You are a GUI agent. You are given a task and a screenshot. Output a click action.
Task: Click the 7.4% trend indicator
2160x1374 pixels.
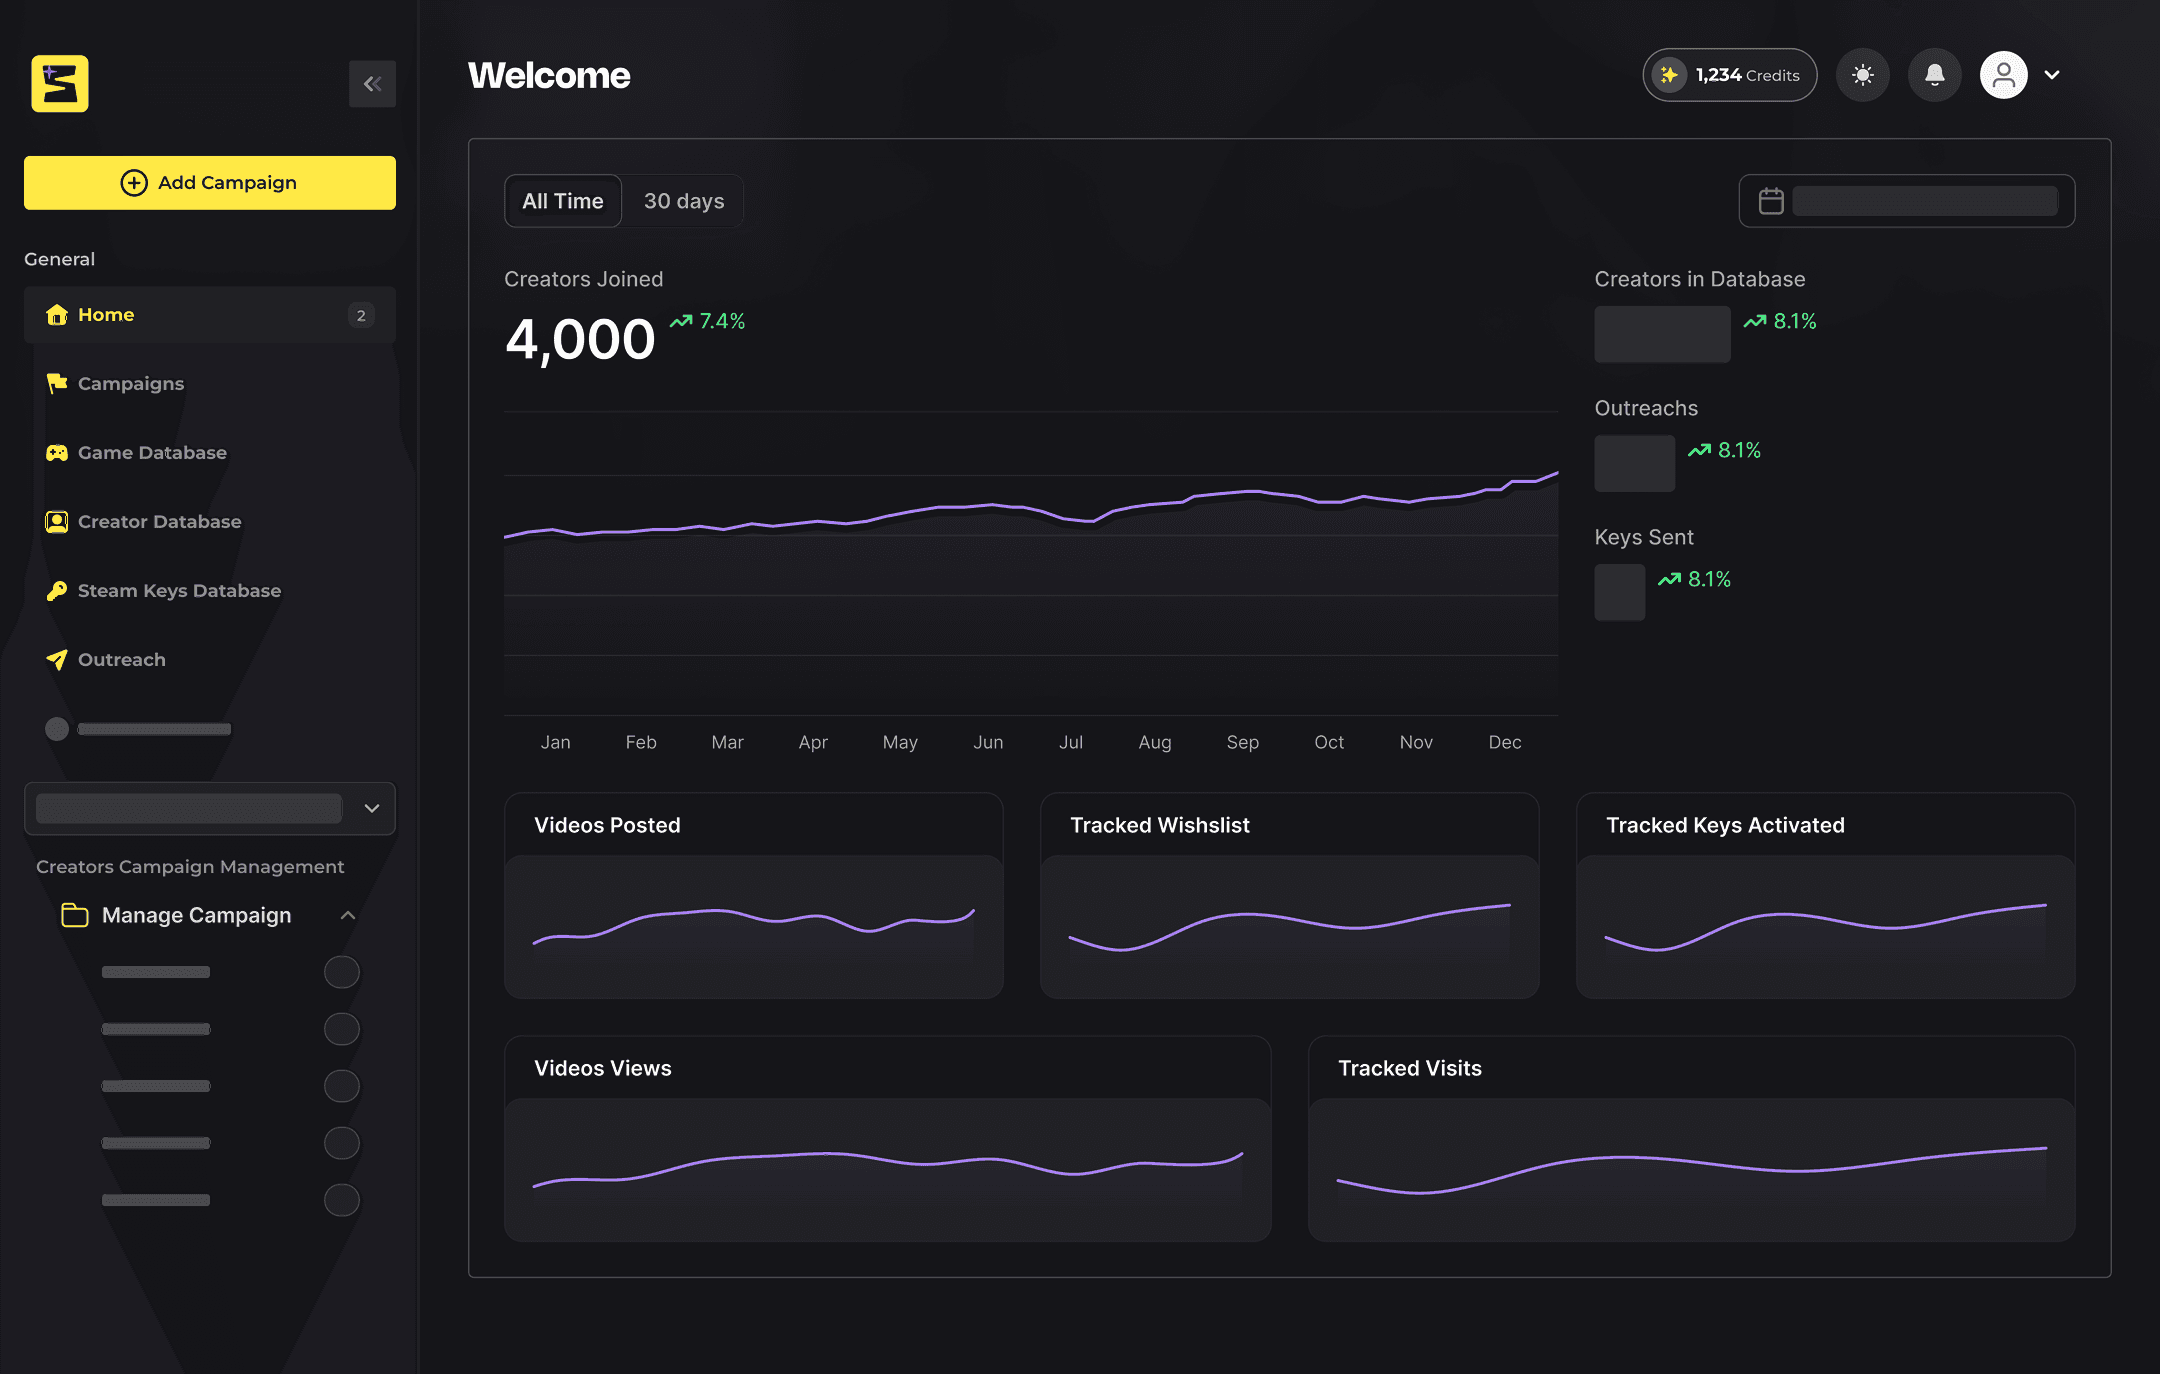pyautogui.click(x=708, y=321)
